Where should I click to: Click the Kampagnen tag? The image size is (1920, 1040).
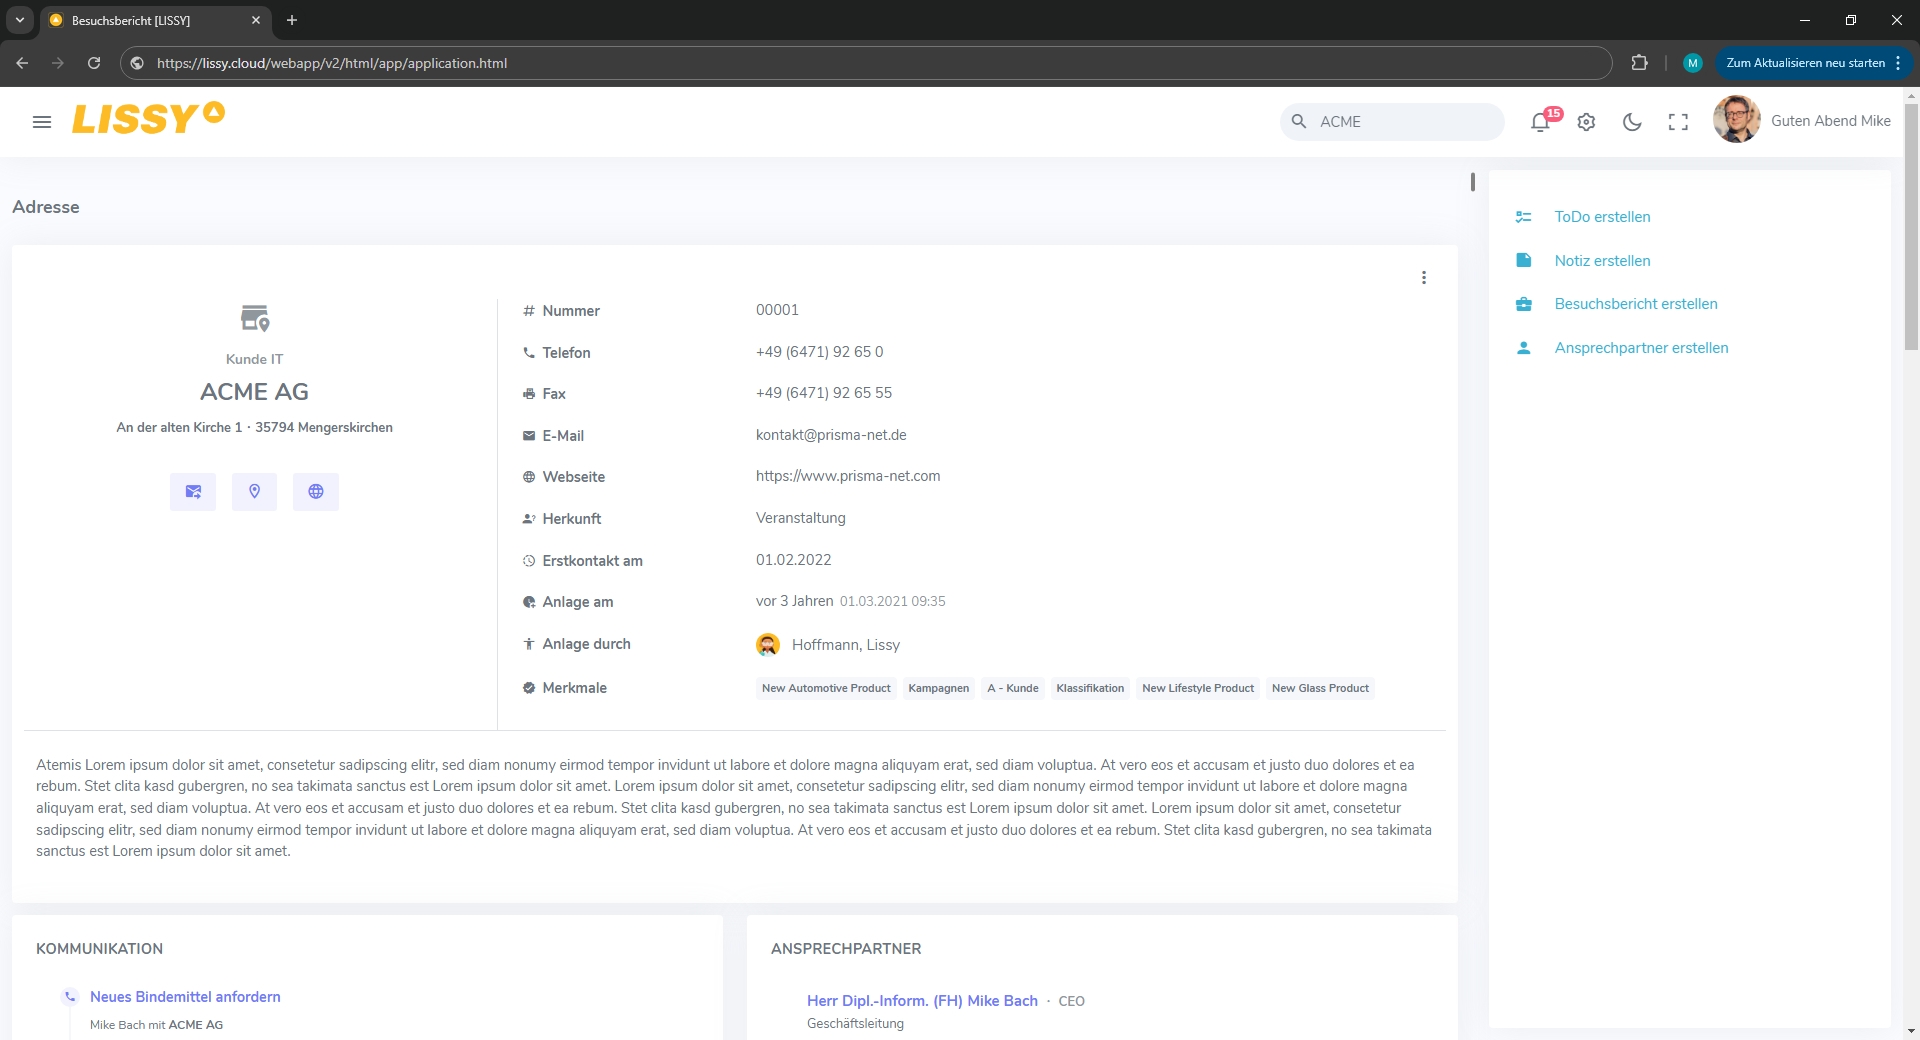point(939,688)
